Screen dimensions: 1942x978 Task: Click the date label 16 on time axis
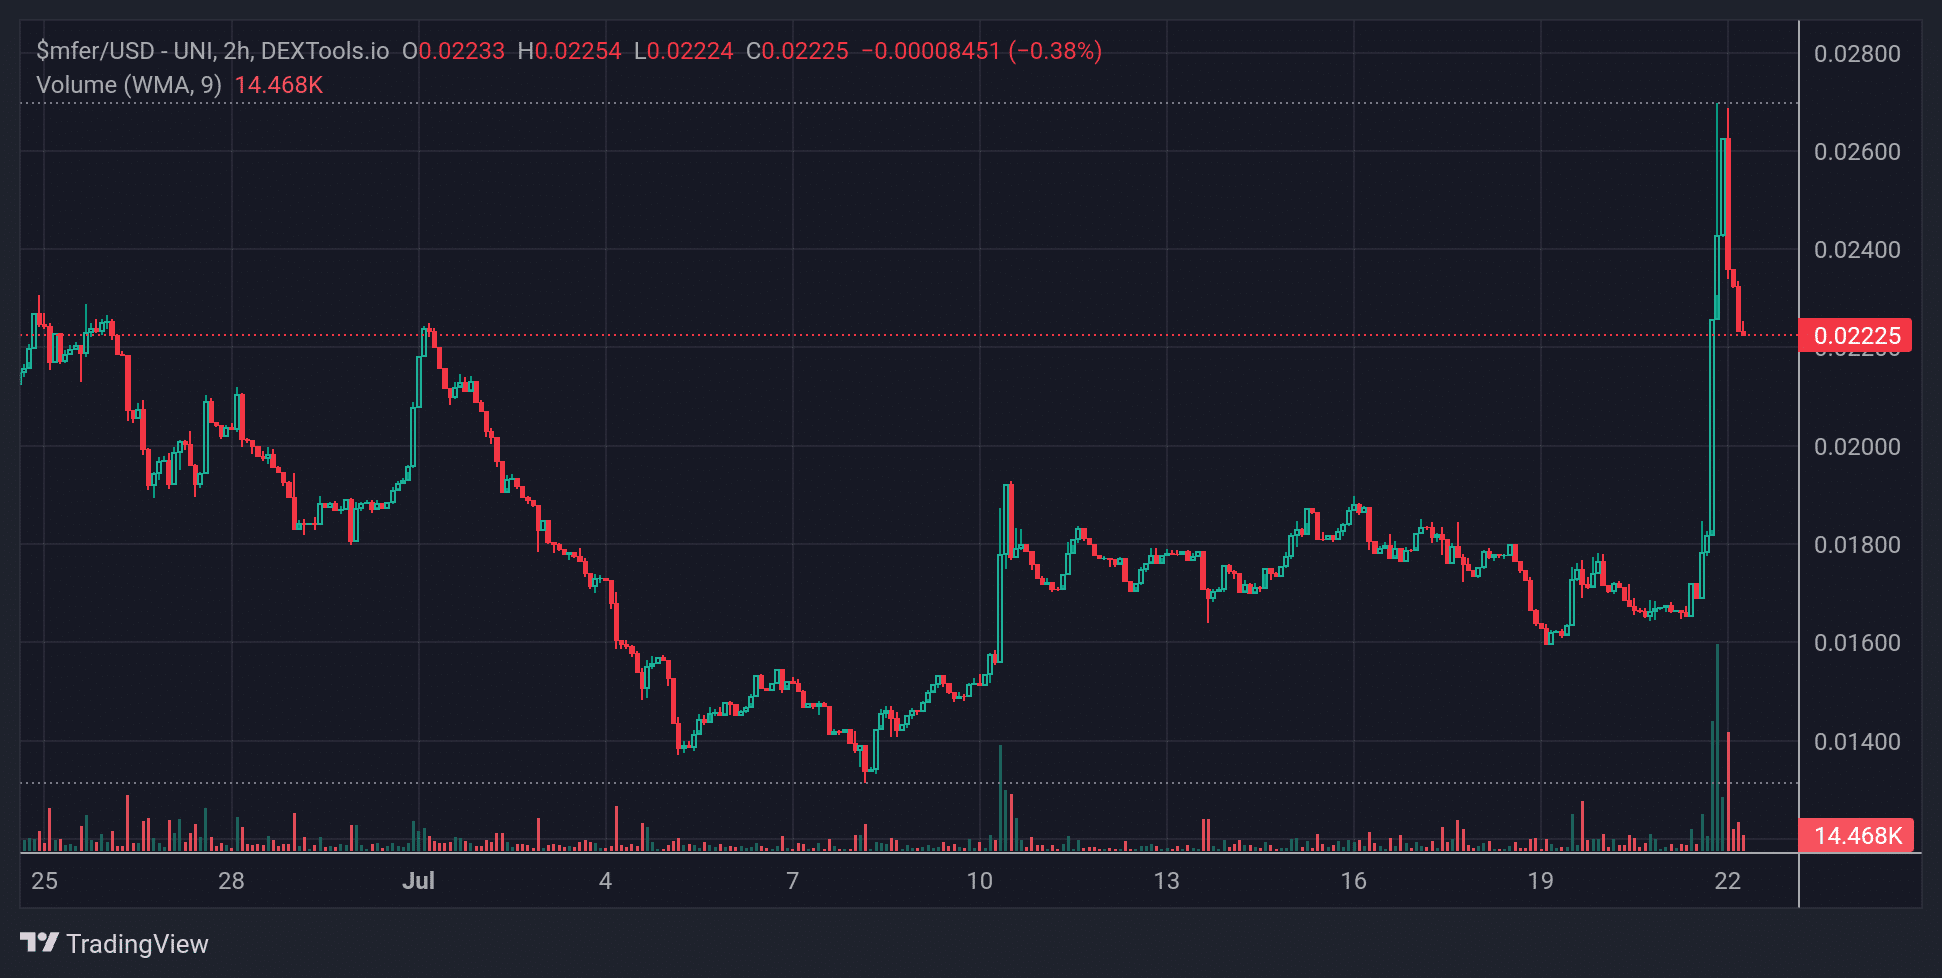click(1353, 881)
